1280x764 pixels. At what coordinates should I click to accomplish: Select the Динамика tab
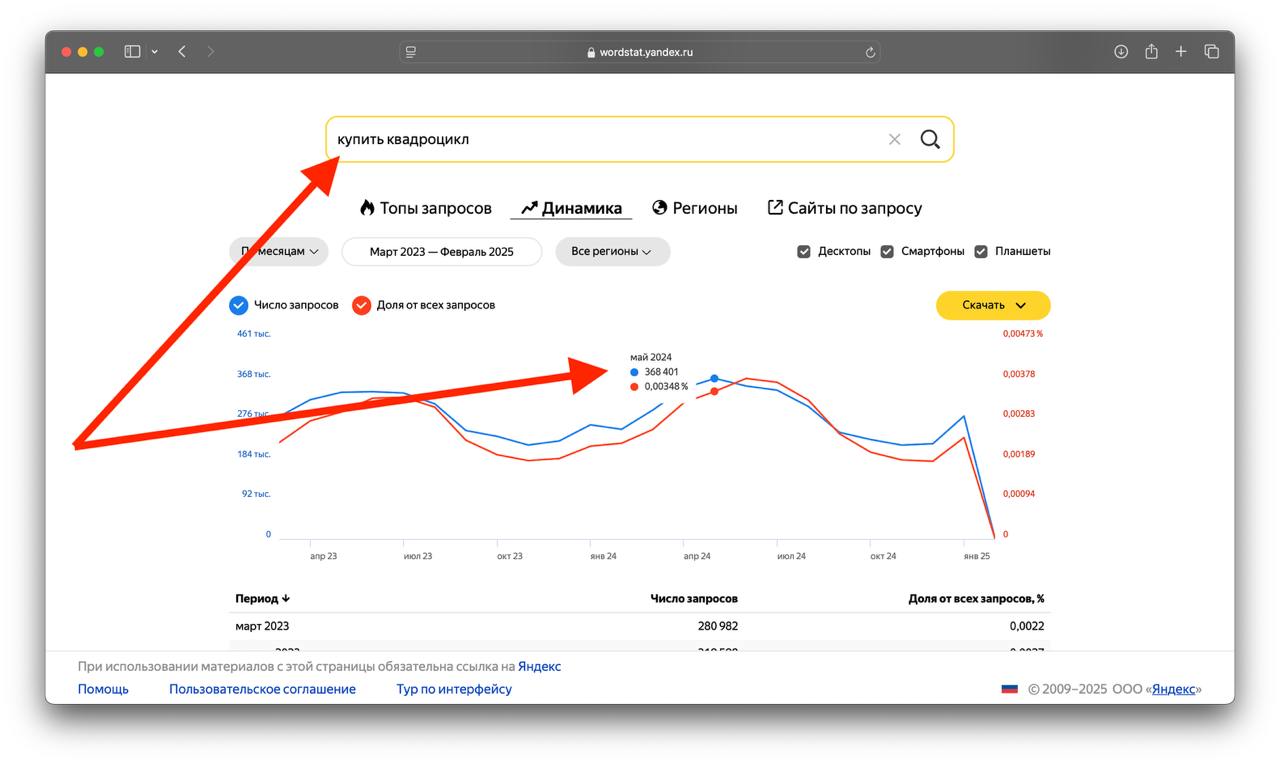pos(572,208)
